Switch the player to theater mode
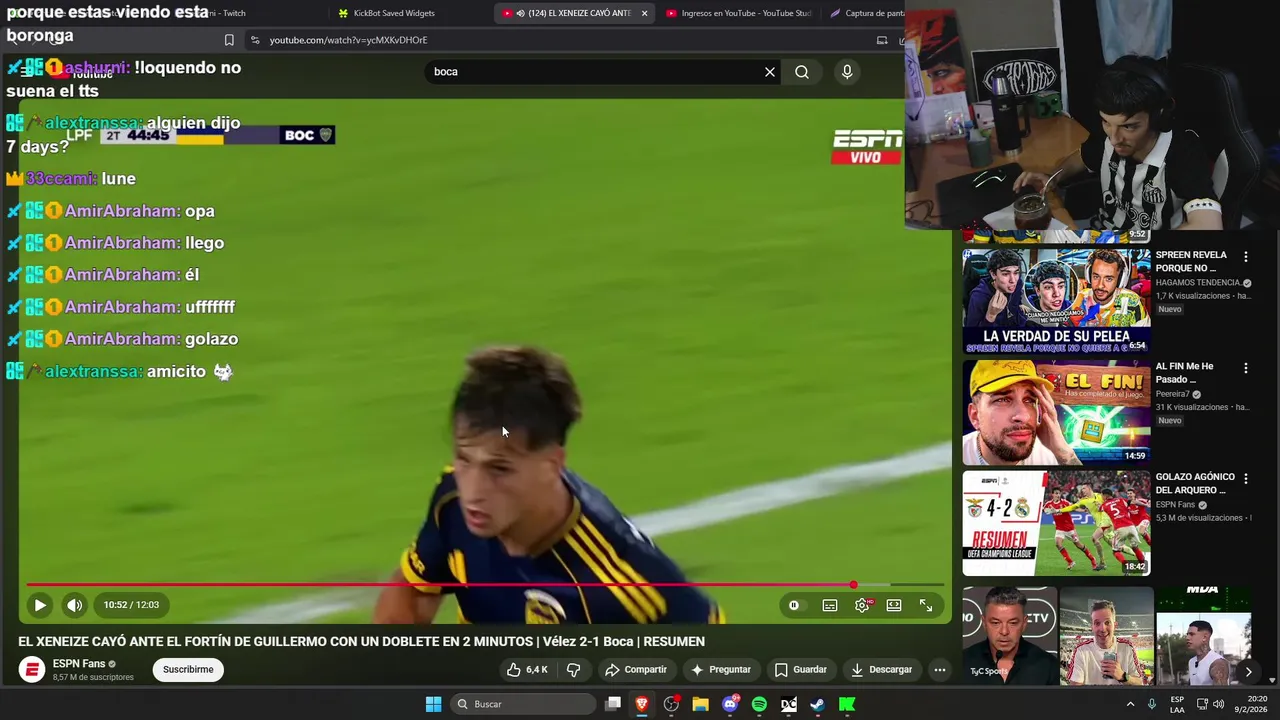The width and height of the screenshot is (1280, 720). (894, 605)
